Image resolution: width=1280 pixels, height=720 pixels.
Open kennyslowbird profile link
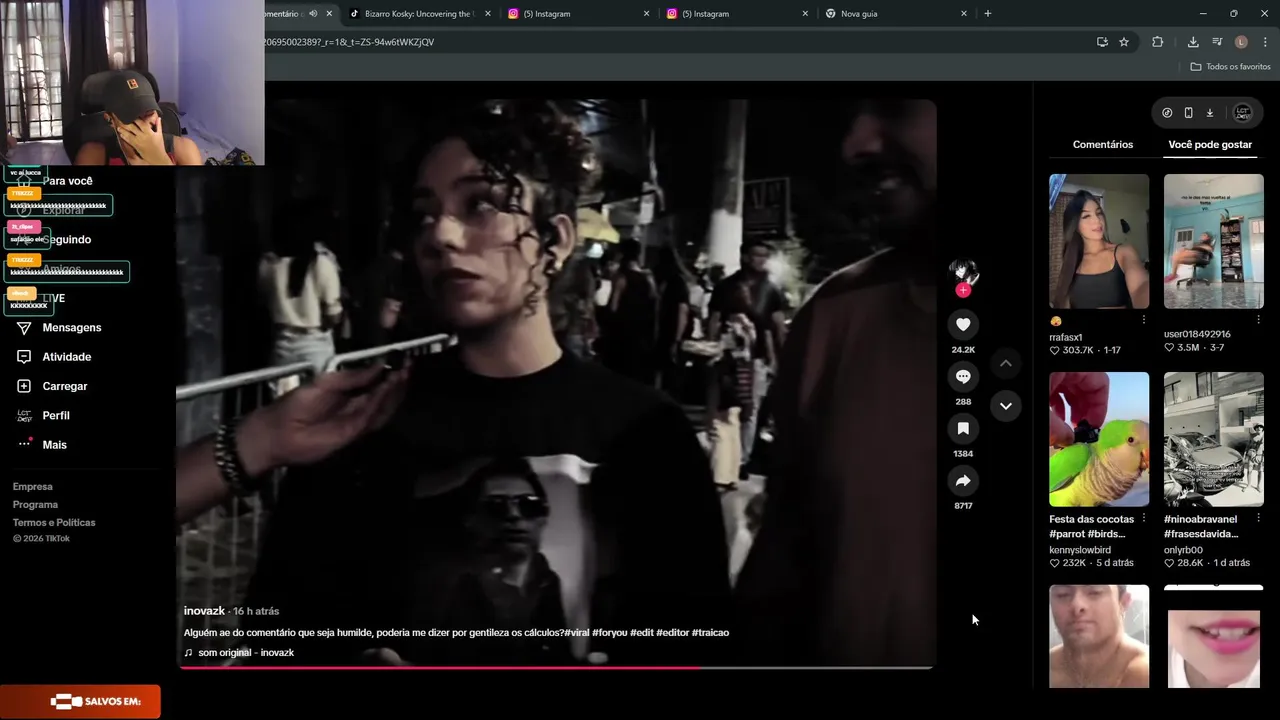click(x=1080, y=550)
